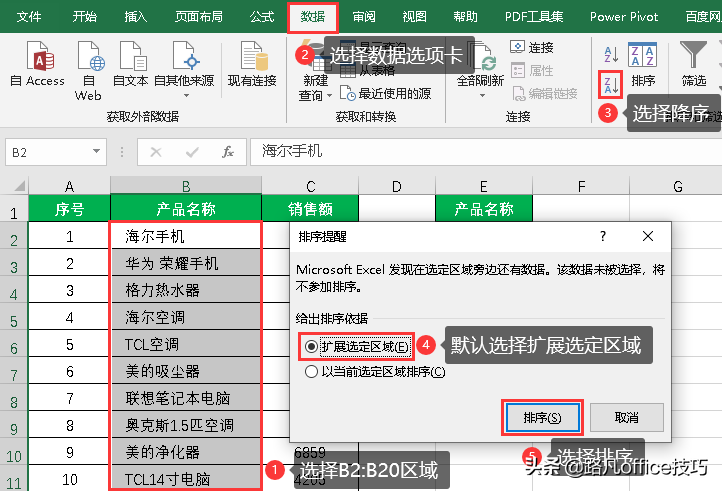Close the 排序提醒 dialog
This screenshot has height=491, width=722.
click(x=648, y=236)
